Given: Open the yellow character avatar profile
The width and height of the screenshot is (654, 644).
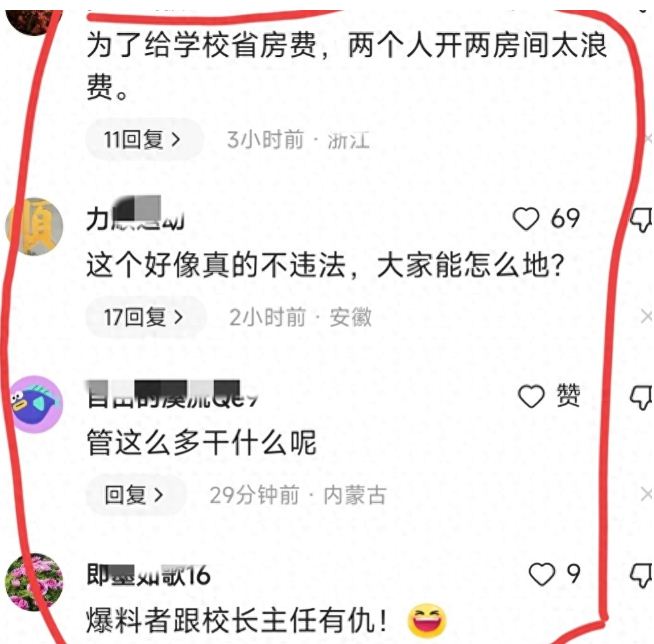Looking at the screenshot, I should tap(34, 226).
